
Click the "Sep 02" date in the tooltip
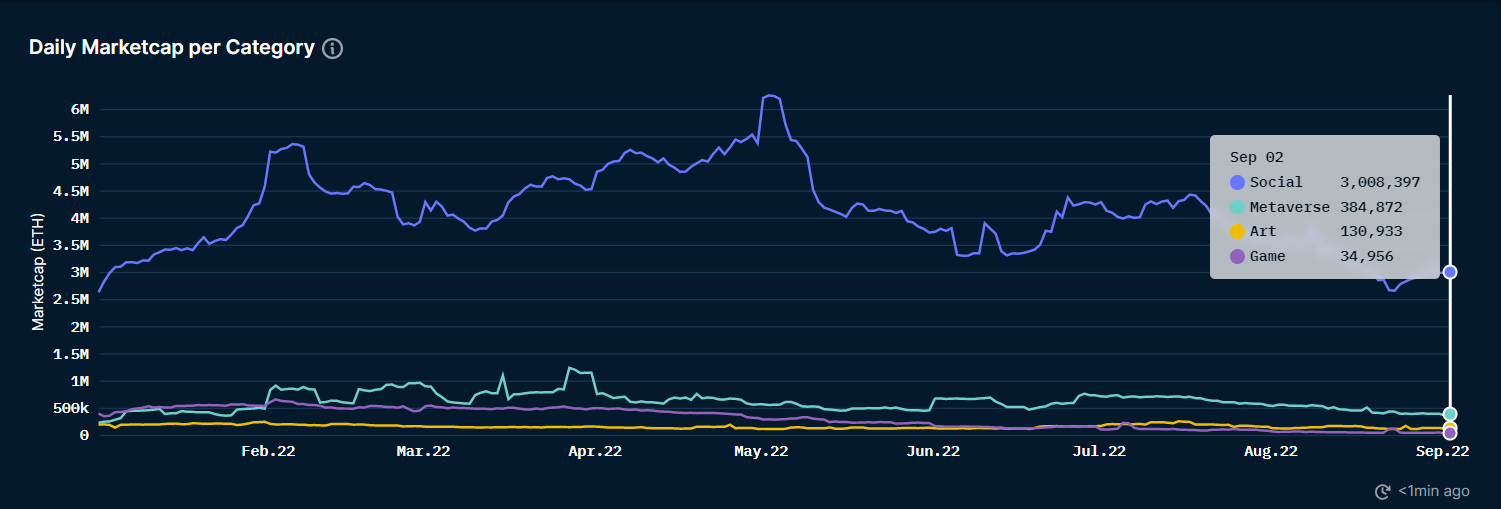pyautogui.click(x=1256, y=157)
